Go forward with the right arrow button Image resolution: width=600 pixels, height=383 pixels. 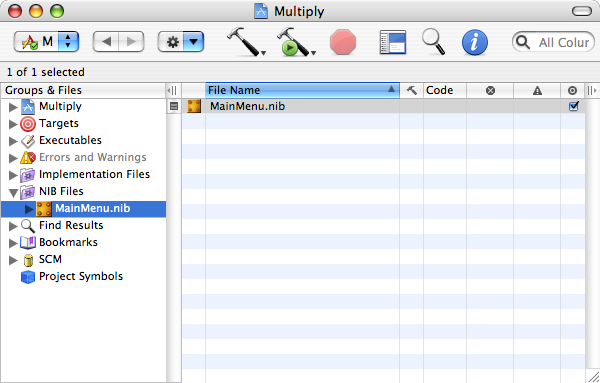[x=131, y=41]
